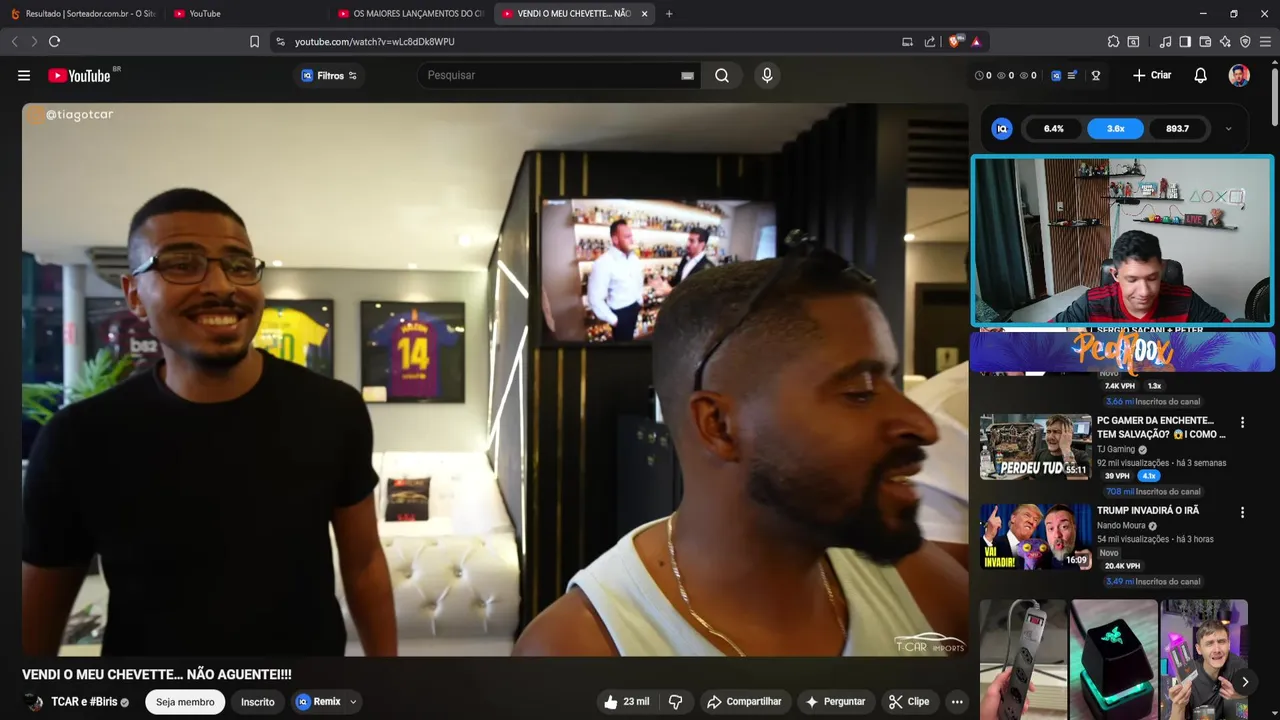Click the youtube.com URL address field
The width and height of the screenshot is (1280, 720).
[x=374, y=41]
